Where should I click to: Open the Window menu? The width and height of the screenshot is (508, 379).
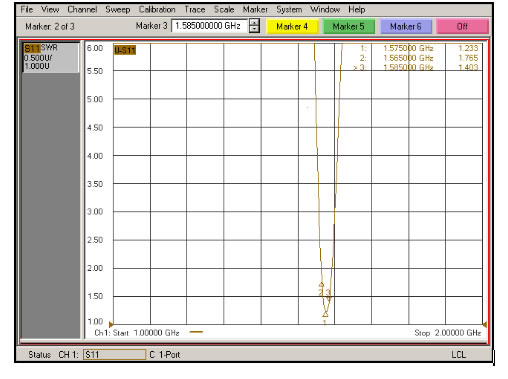(325, 9)
